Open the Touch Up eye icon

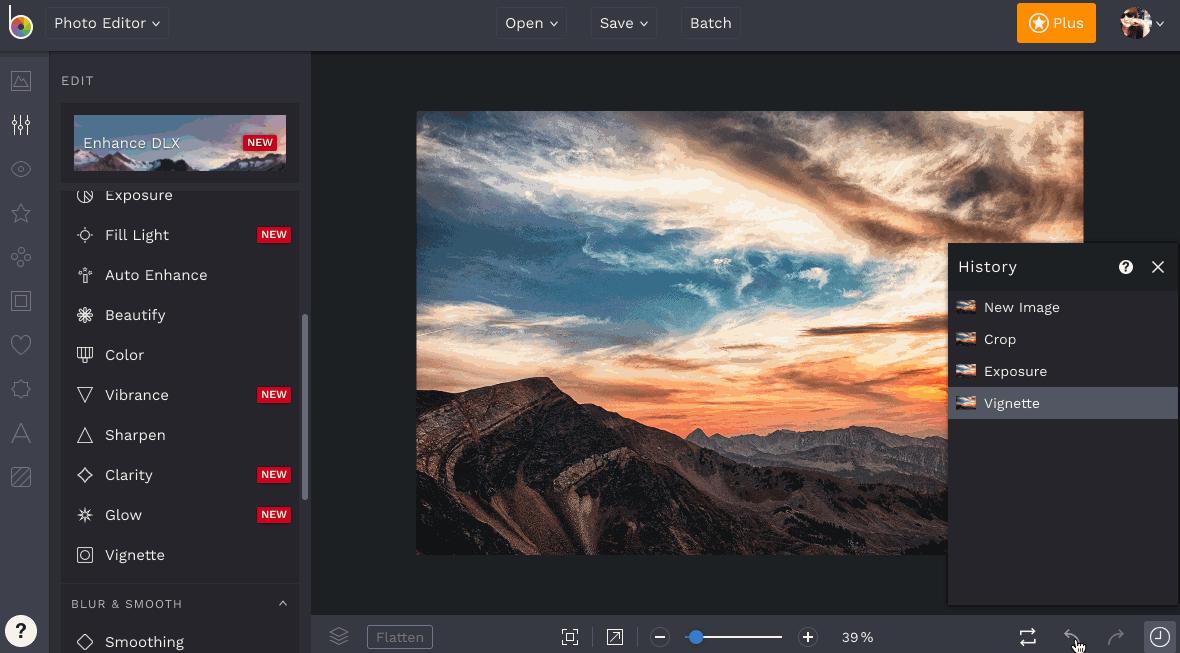[x=21, y=169]
